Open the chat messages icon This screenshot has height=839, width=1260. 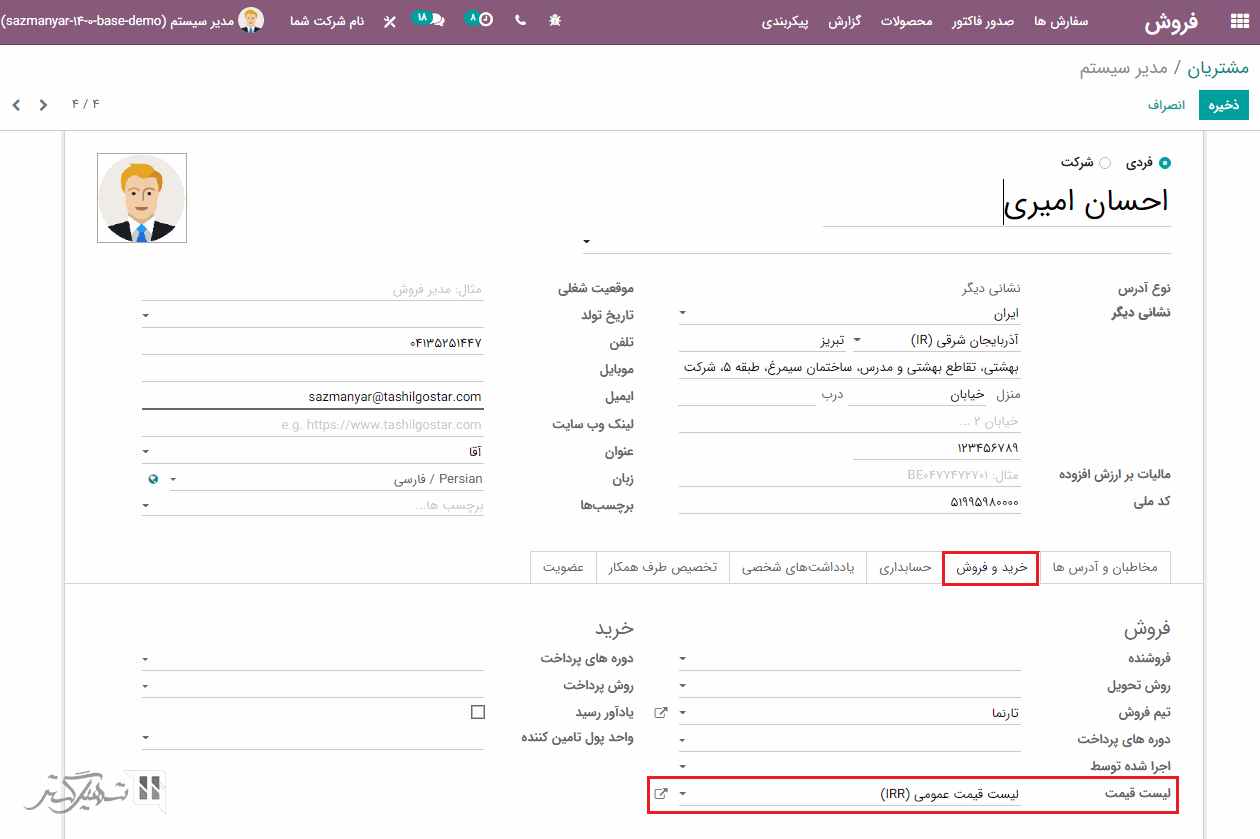[x=438, y=20]
